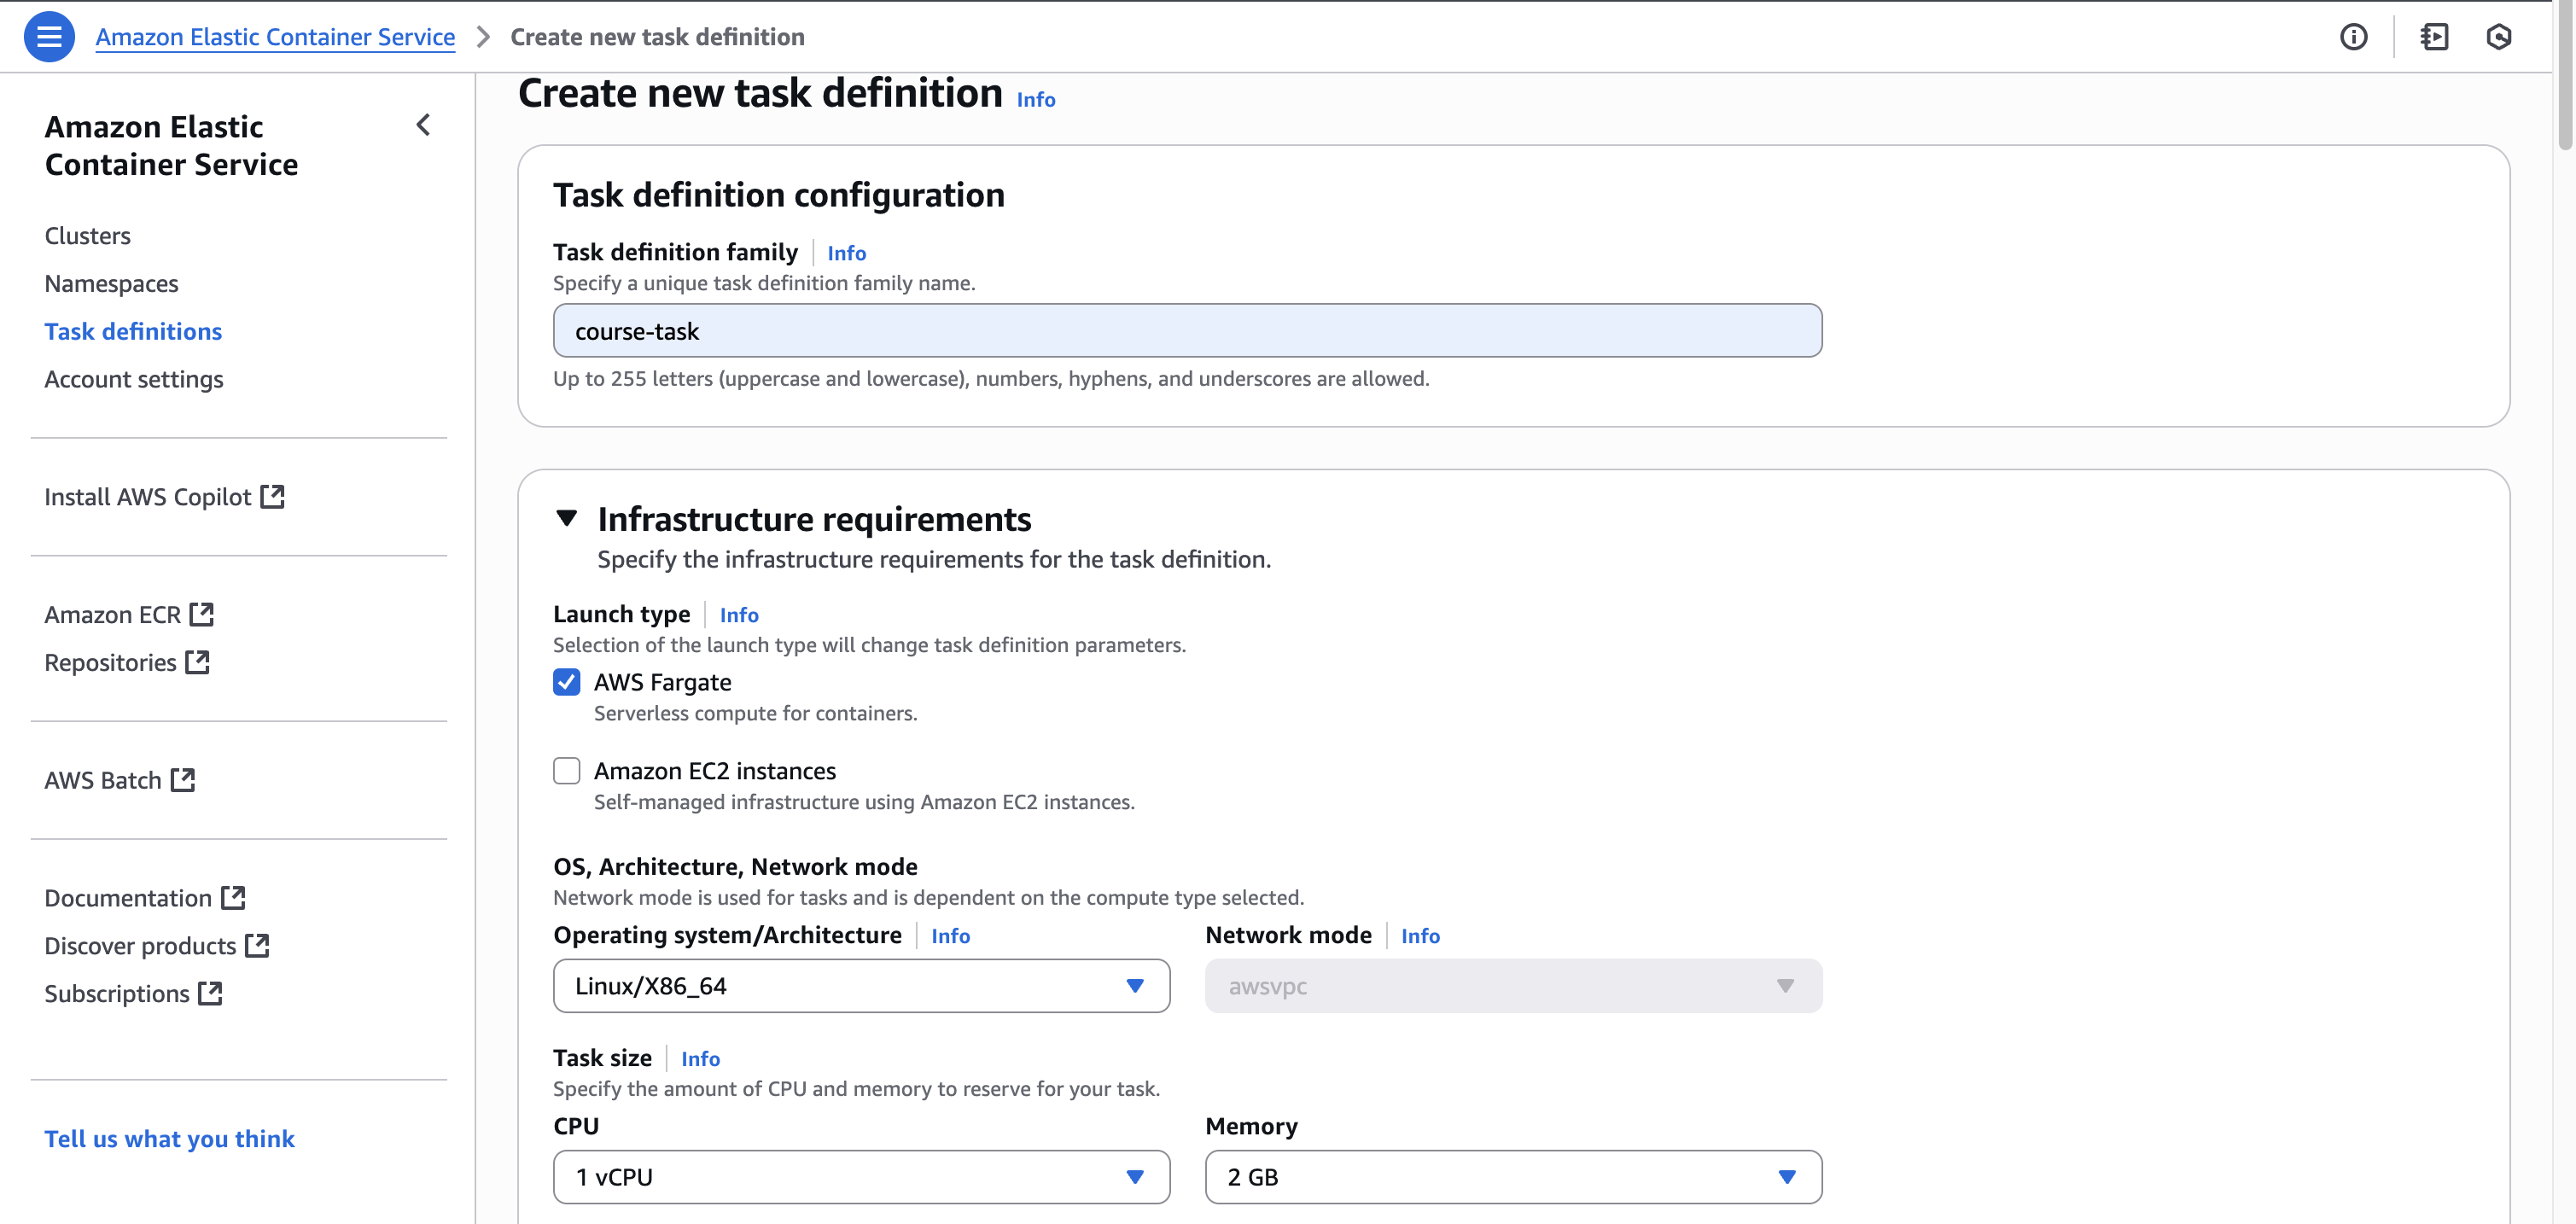Image resolution: width=2576 pixels, height=1224 pixels.
Task: Click the info circle icon in header
Action: pyautogui.click(x=2353, y=37)
